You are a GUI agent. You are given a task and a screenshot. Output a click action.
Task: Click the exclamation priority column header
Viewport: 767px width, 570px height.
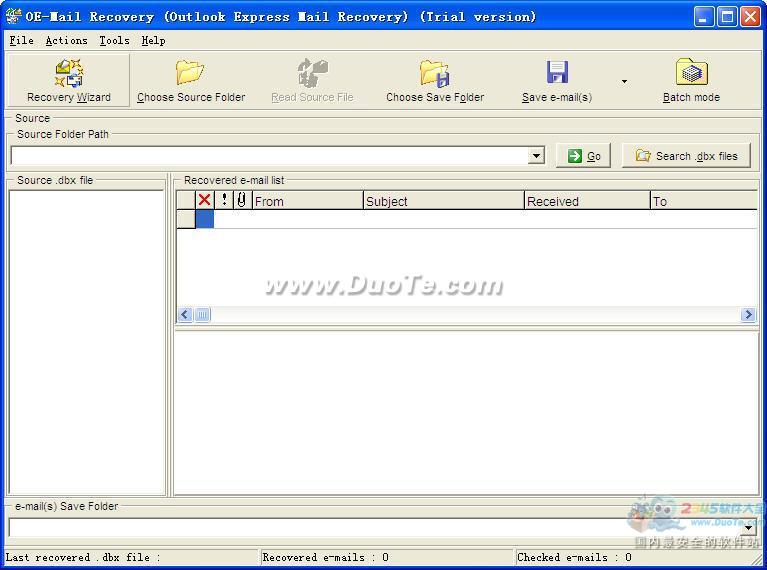pyautogui.click(x=224, y=200)
